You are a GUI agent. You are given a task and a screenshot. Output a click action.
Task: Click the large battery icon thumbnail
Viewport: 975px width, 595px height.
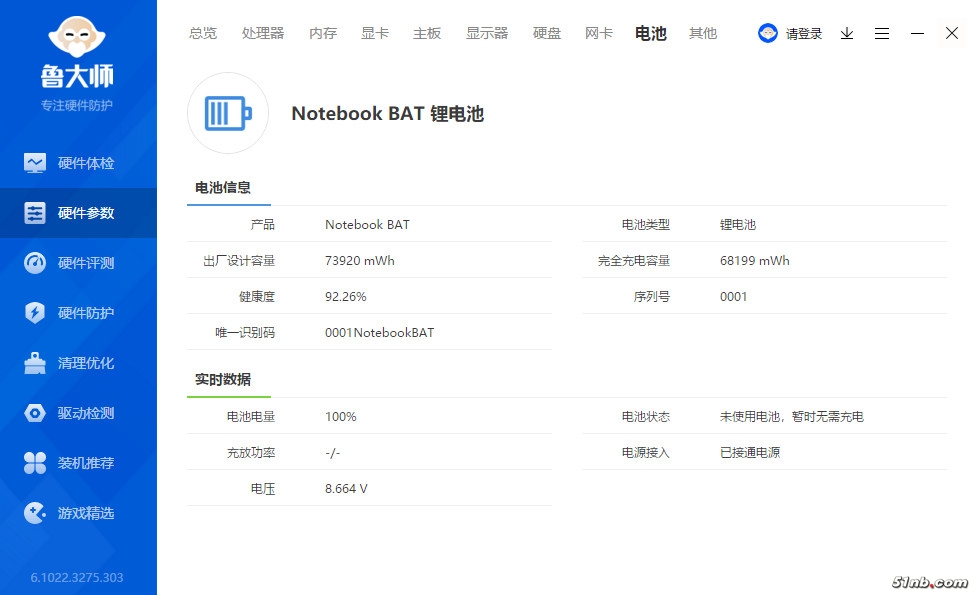tap(228, 113)
